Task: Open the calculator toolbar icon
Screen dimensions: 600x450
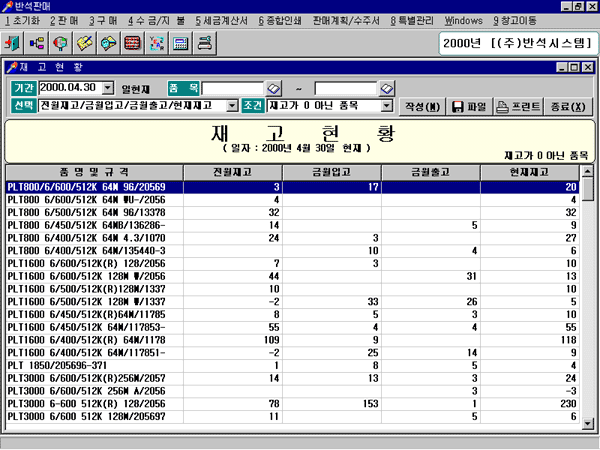Action: point(181,44)
